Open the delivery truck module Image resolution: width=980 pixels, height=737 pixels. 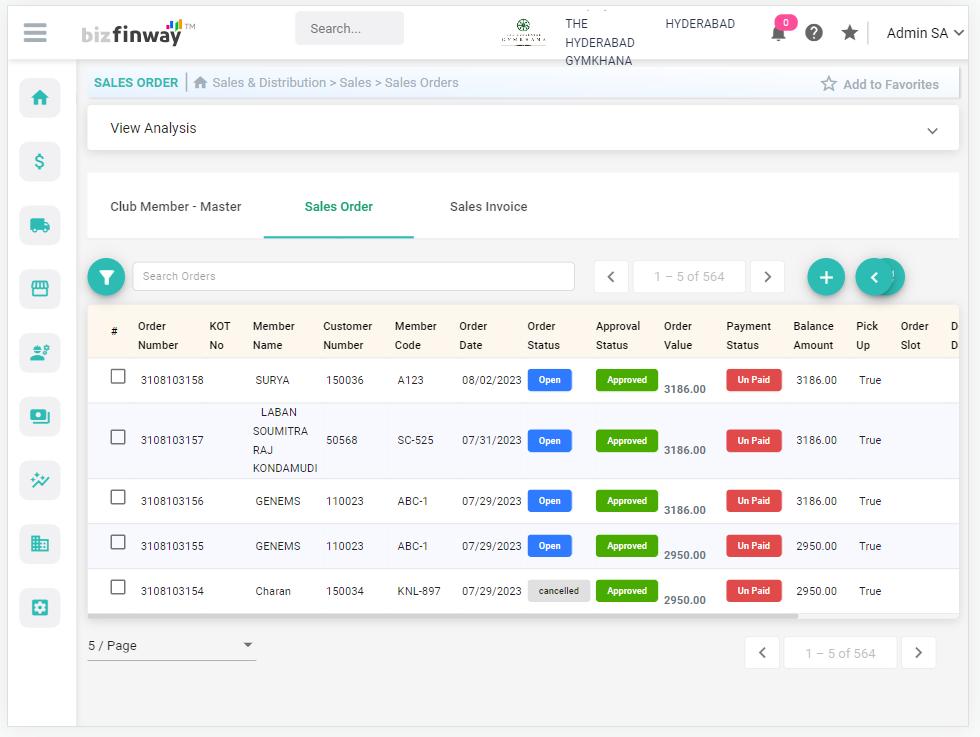(40, 225)
